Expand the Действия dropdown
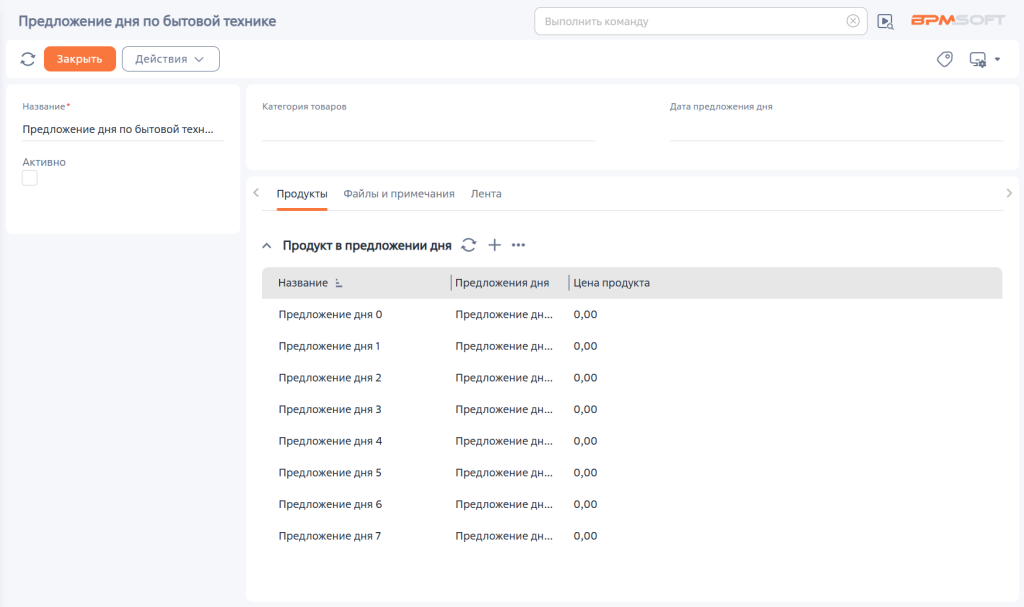Image resolution: width=1024 pixels, height=607 pixels. 170,59
